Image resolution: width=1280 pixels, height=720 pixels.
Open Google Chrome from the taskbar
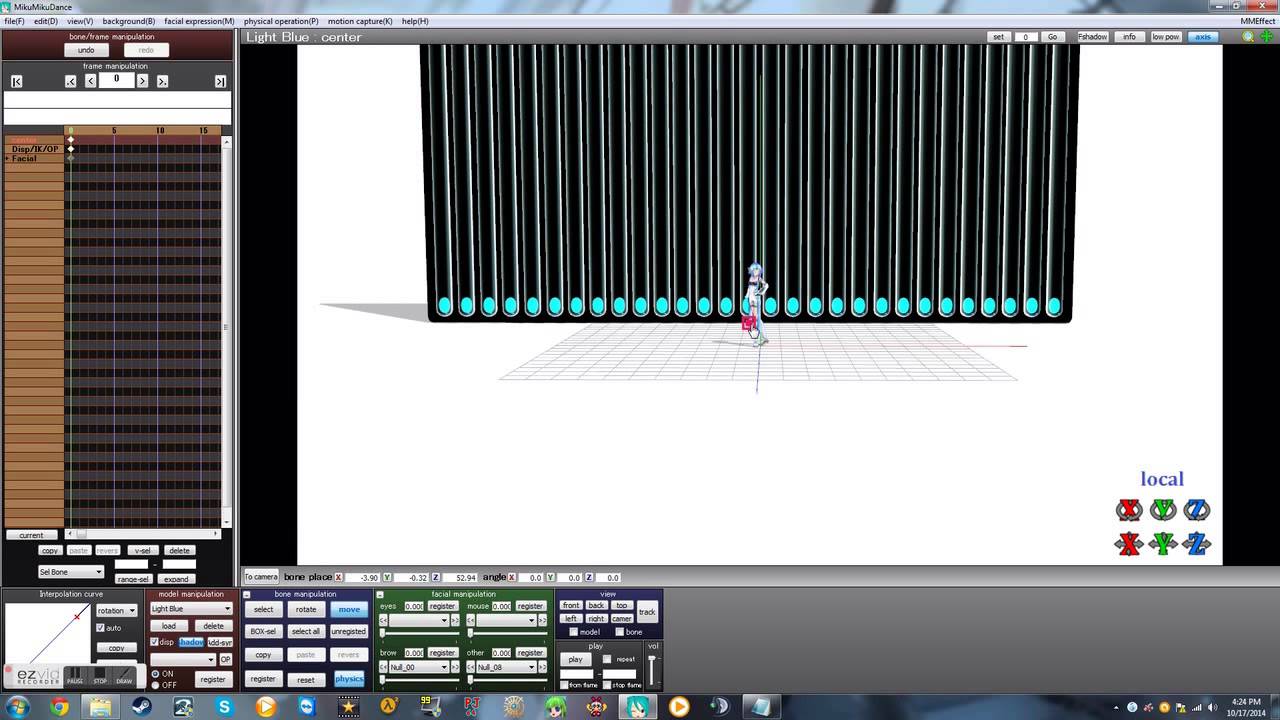point(59,707)
